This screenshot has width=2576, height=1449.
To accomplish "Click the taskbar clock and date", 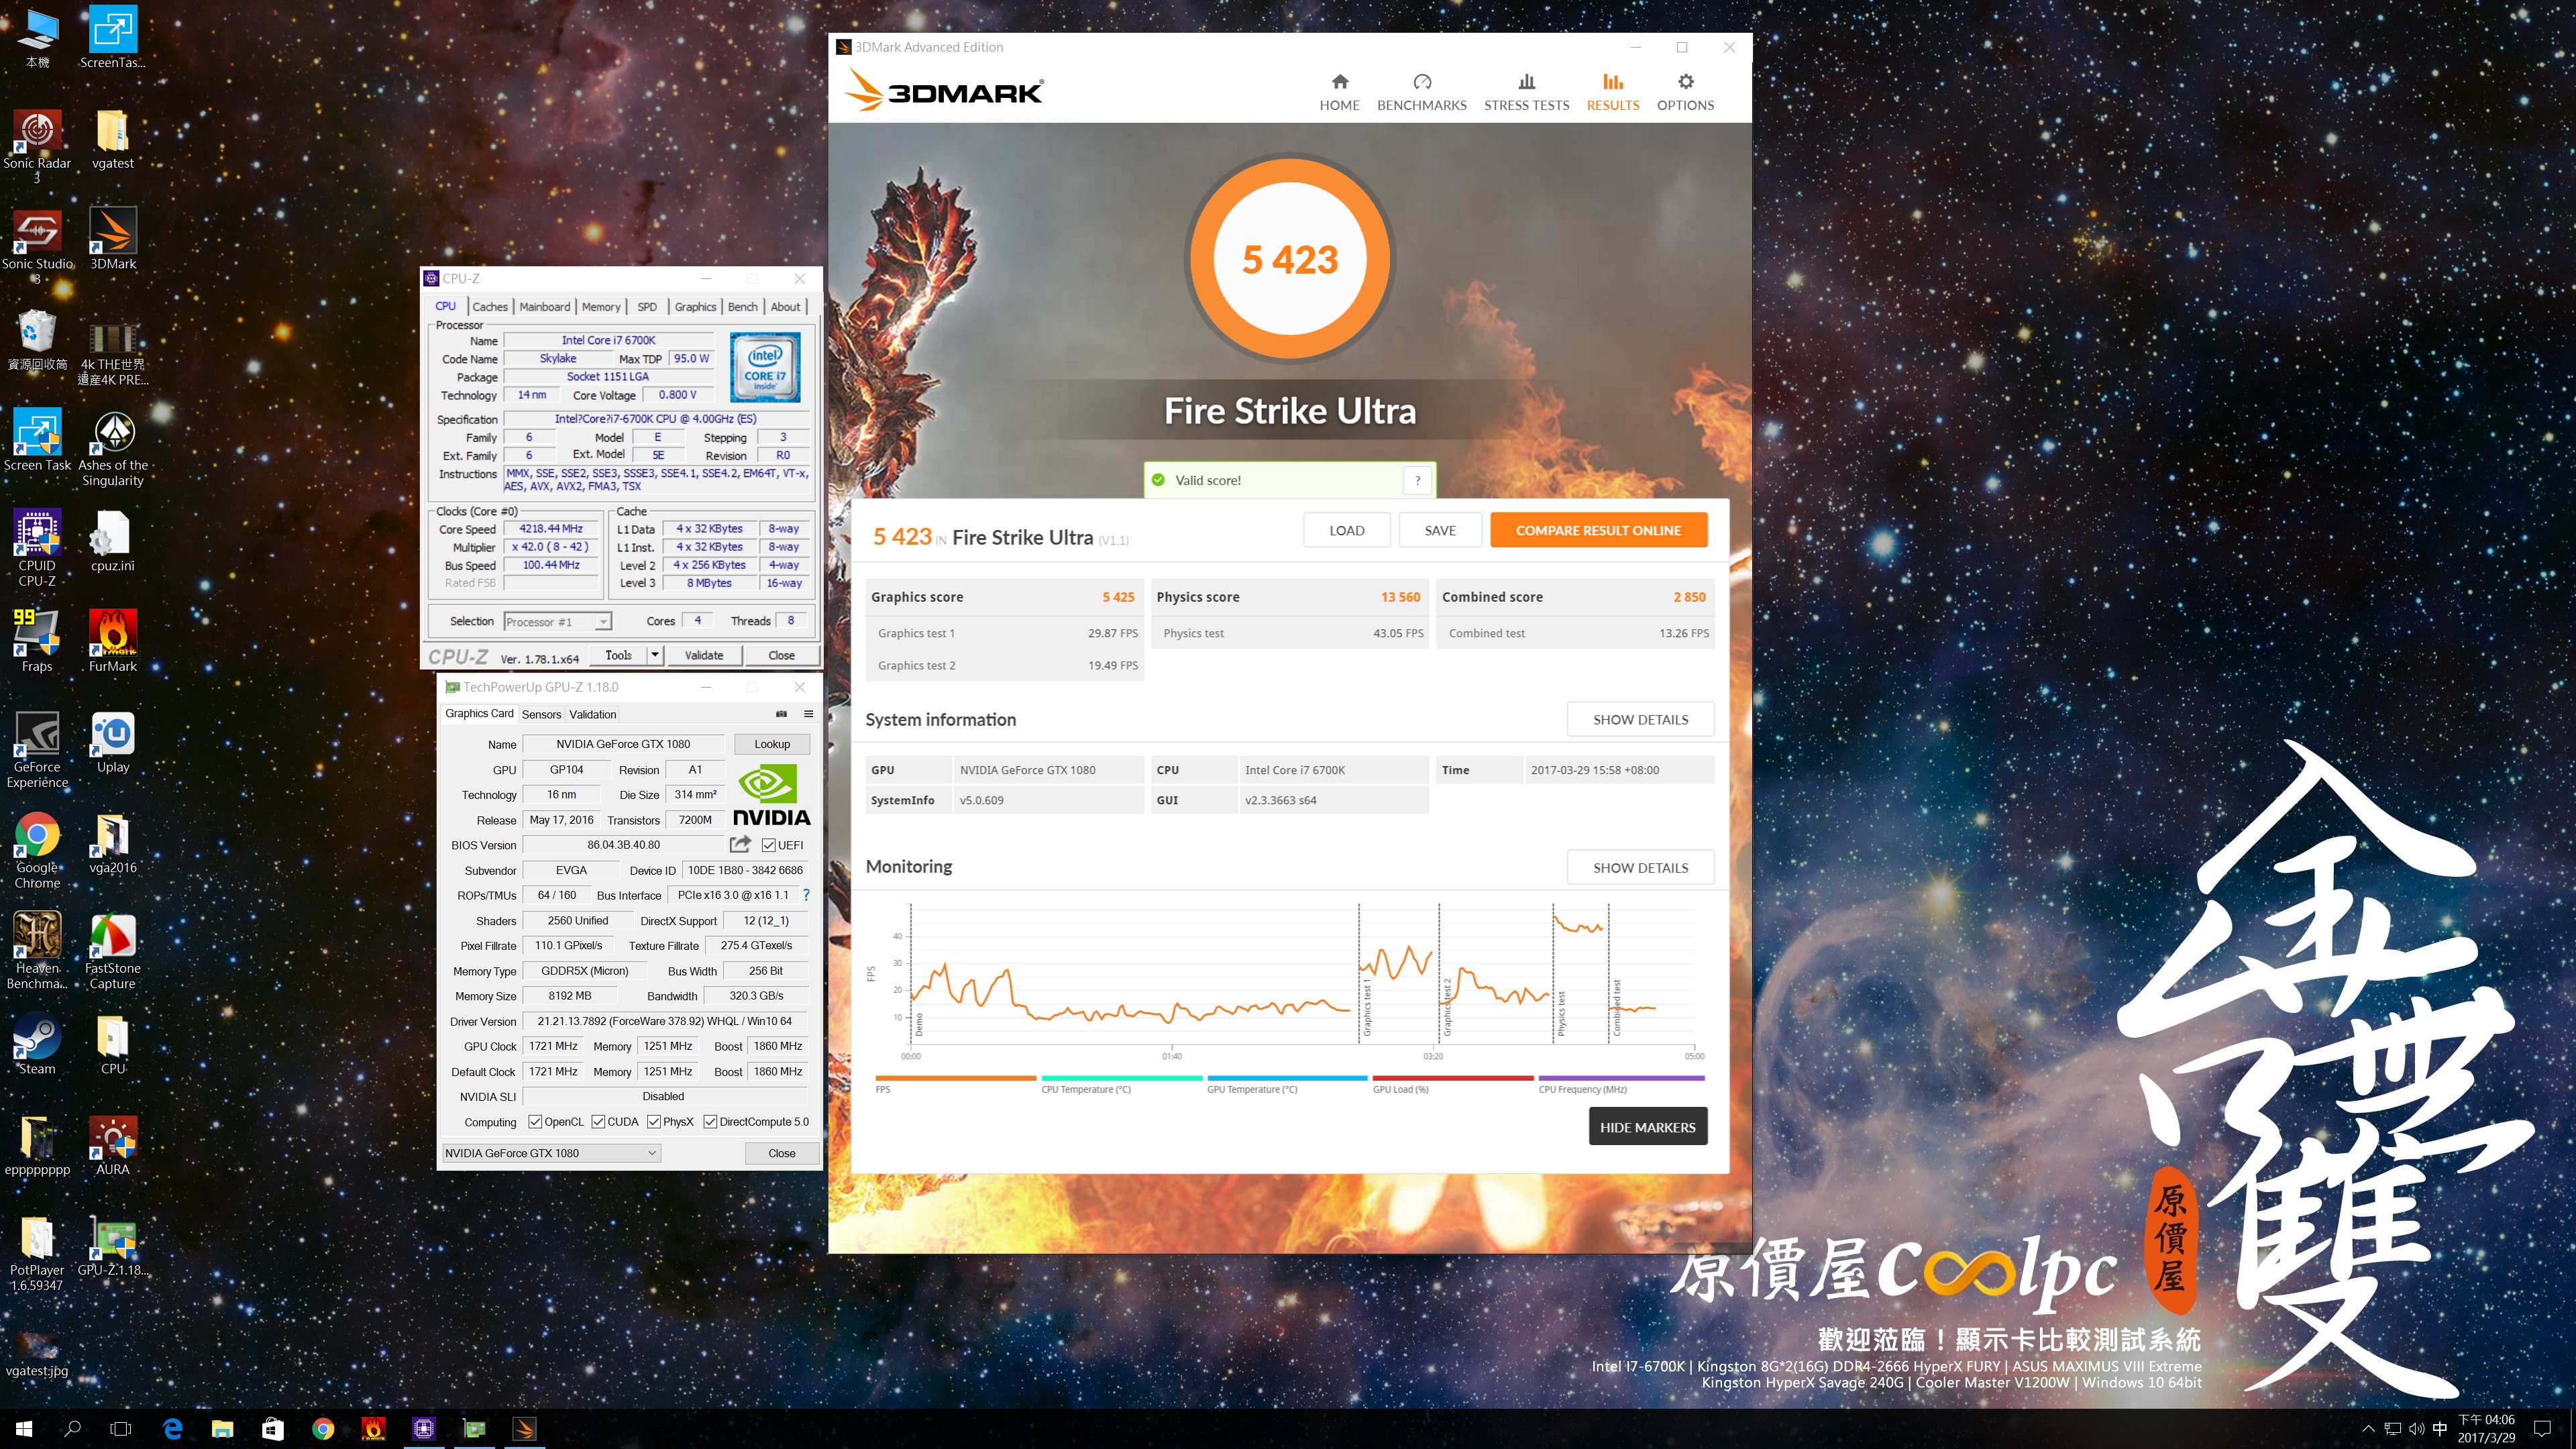I will (2486, 1429).
